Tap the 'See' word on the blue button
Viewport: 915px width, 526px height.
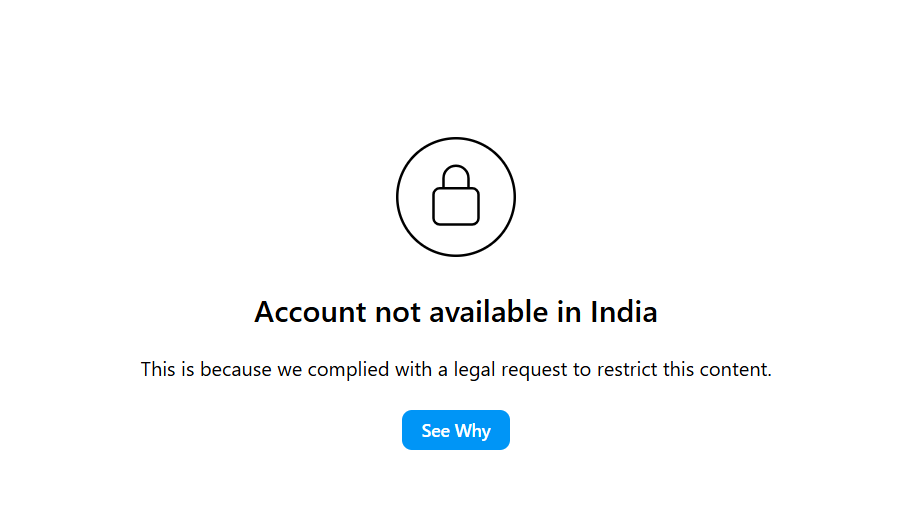(x=435, y=431)
